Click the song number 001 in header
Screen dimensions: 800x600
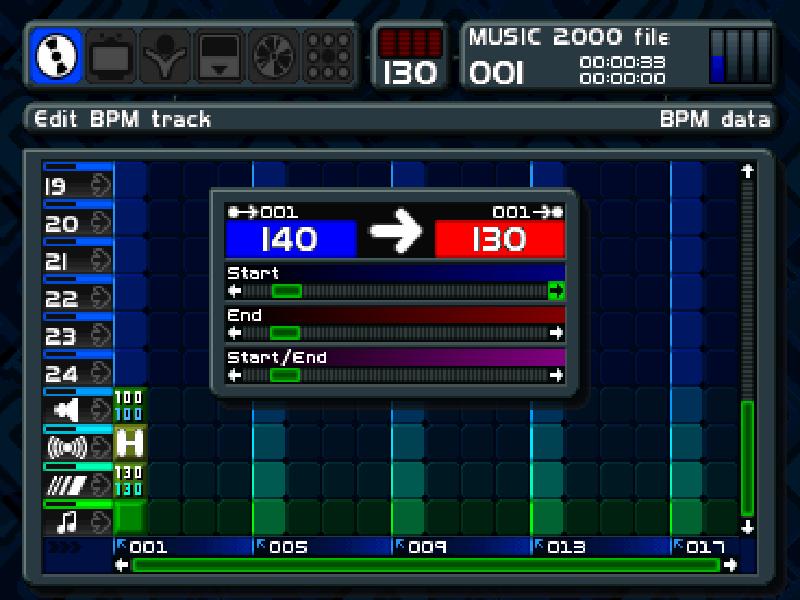click(496, 73)
